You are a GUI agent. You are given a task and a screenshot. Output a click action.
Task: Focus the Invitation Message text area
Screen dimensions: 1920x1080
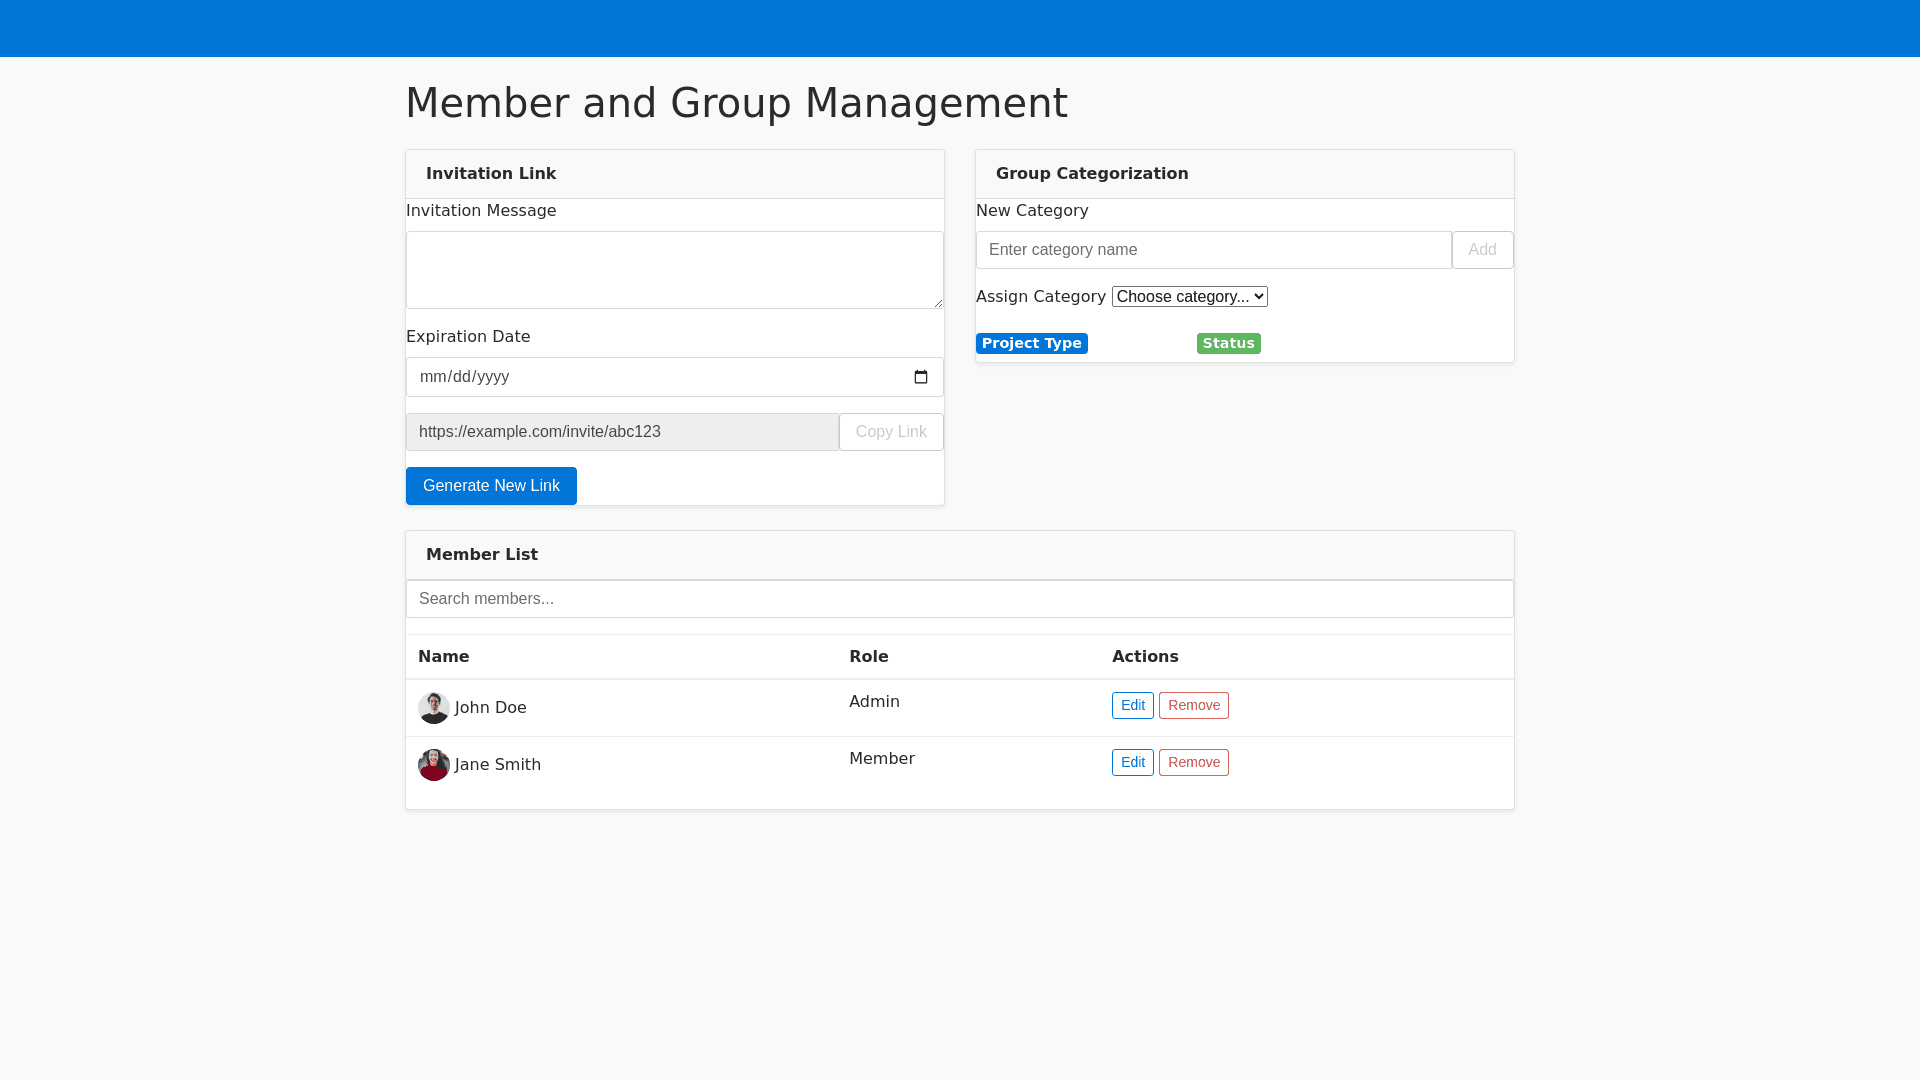pyautogui.click(x=674, y=270)
